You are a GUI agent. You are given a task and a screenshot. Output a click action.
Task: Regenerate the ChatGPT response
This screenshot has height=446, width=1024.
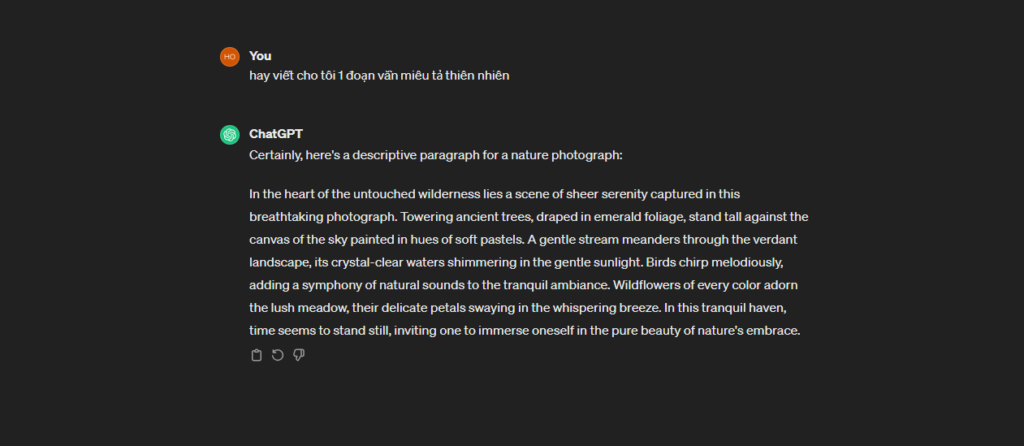[277, 355]
